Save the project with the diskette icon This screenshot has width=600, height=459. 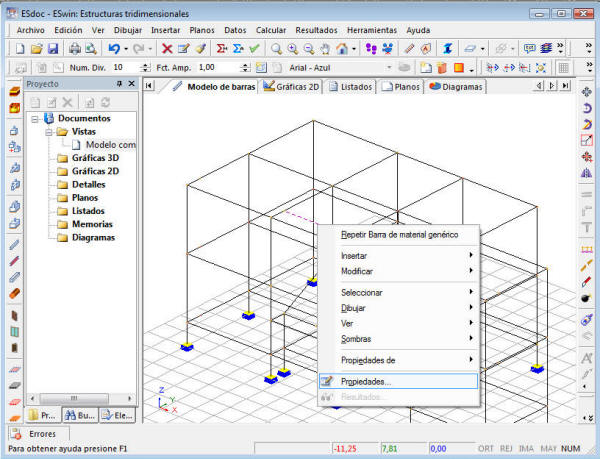click(x=53, y=49)
